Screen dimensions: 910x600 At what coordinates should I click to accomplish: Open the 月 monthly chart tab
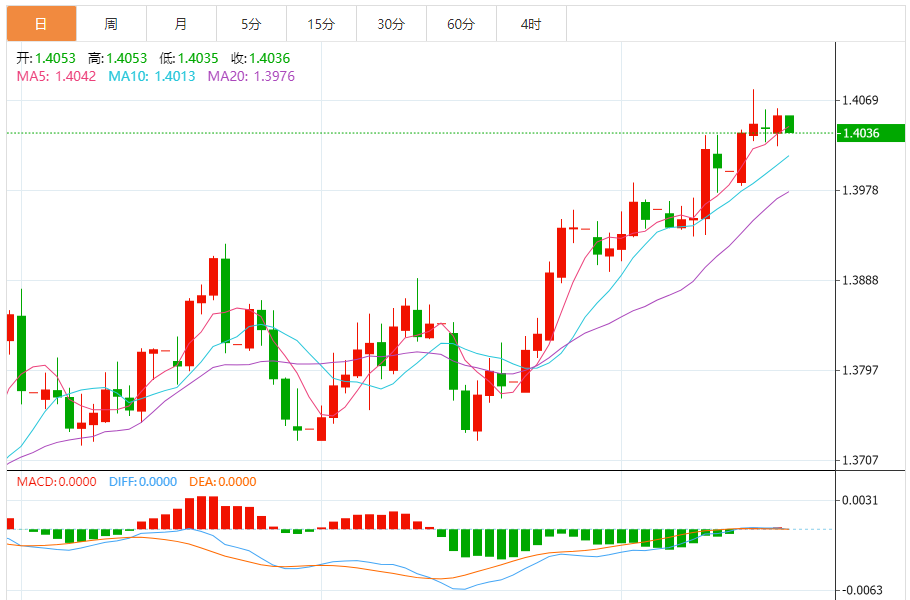181,24
